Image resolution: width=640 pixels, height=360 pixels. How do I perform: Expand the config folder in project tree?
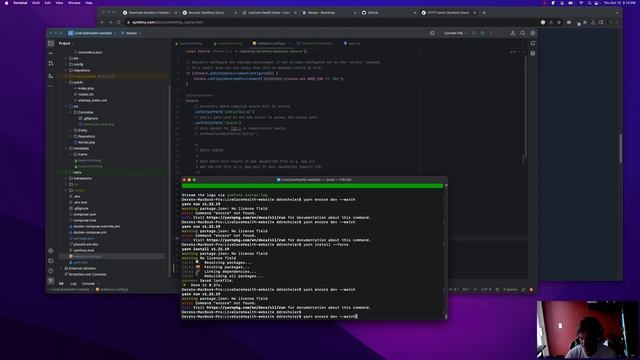(x=66, y=64)
